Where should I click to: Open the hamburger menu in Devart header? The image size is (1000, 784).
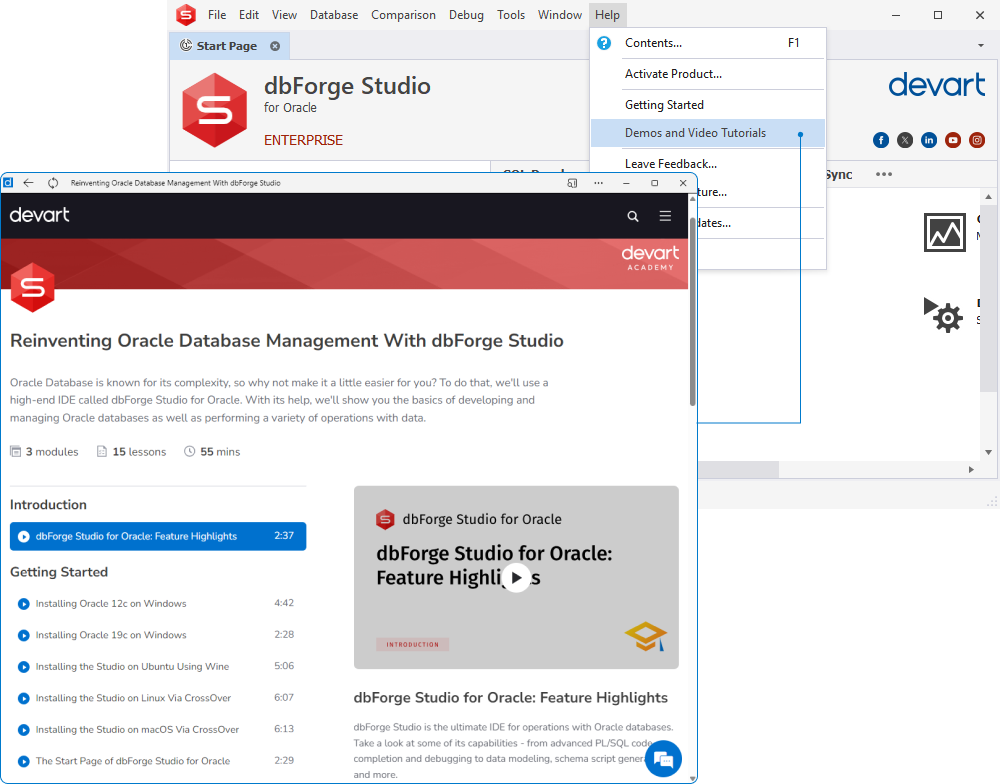665,216
